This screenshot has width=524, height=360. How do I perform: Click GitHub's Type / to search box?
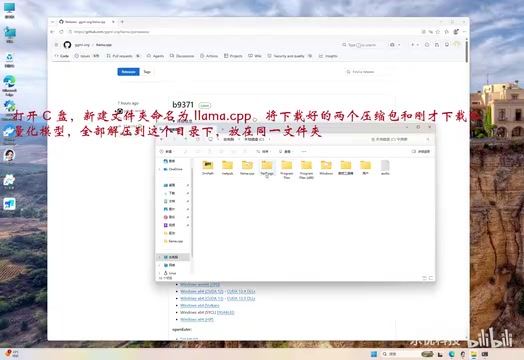pyautogui.click(x=362, y=45)
